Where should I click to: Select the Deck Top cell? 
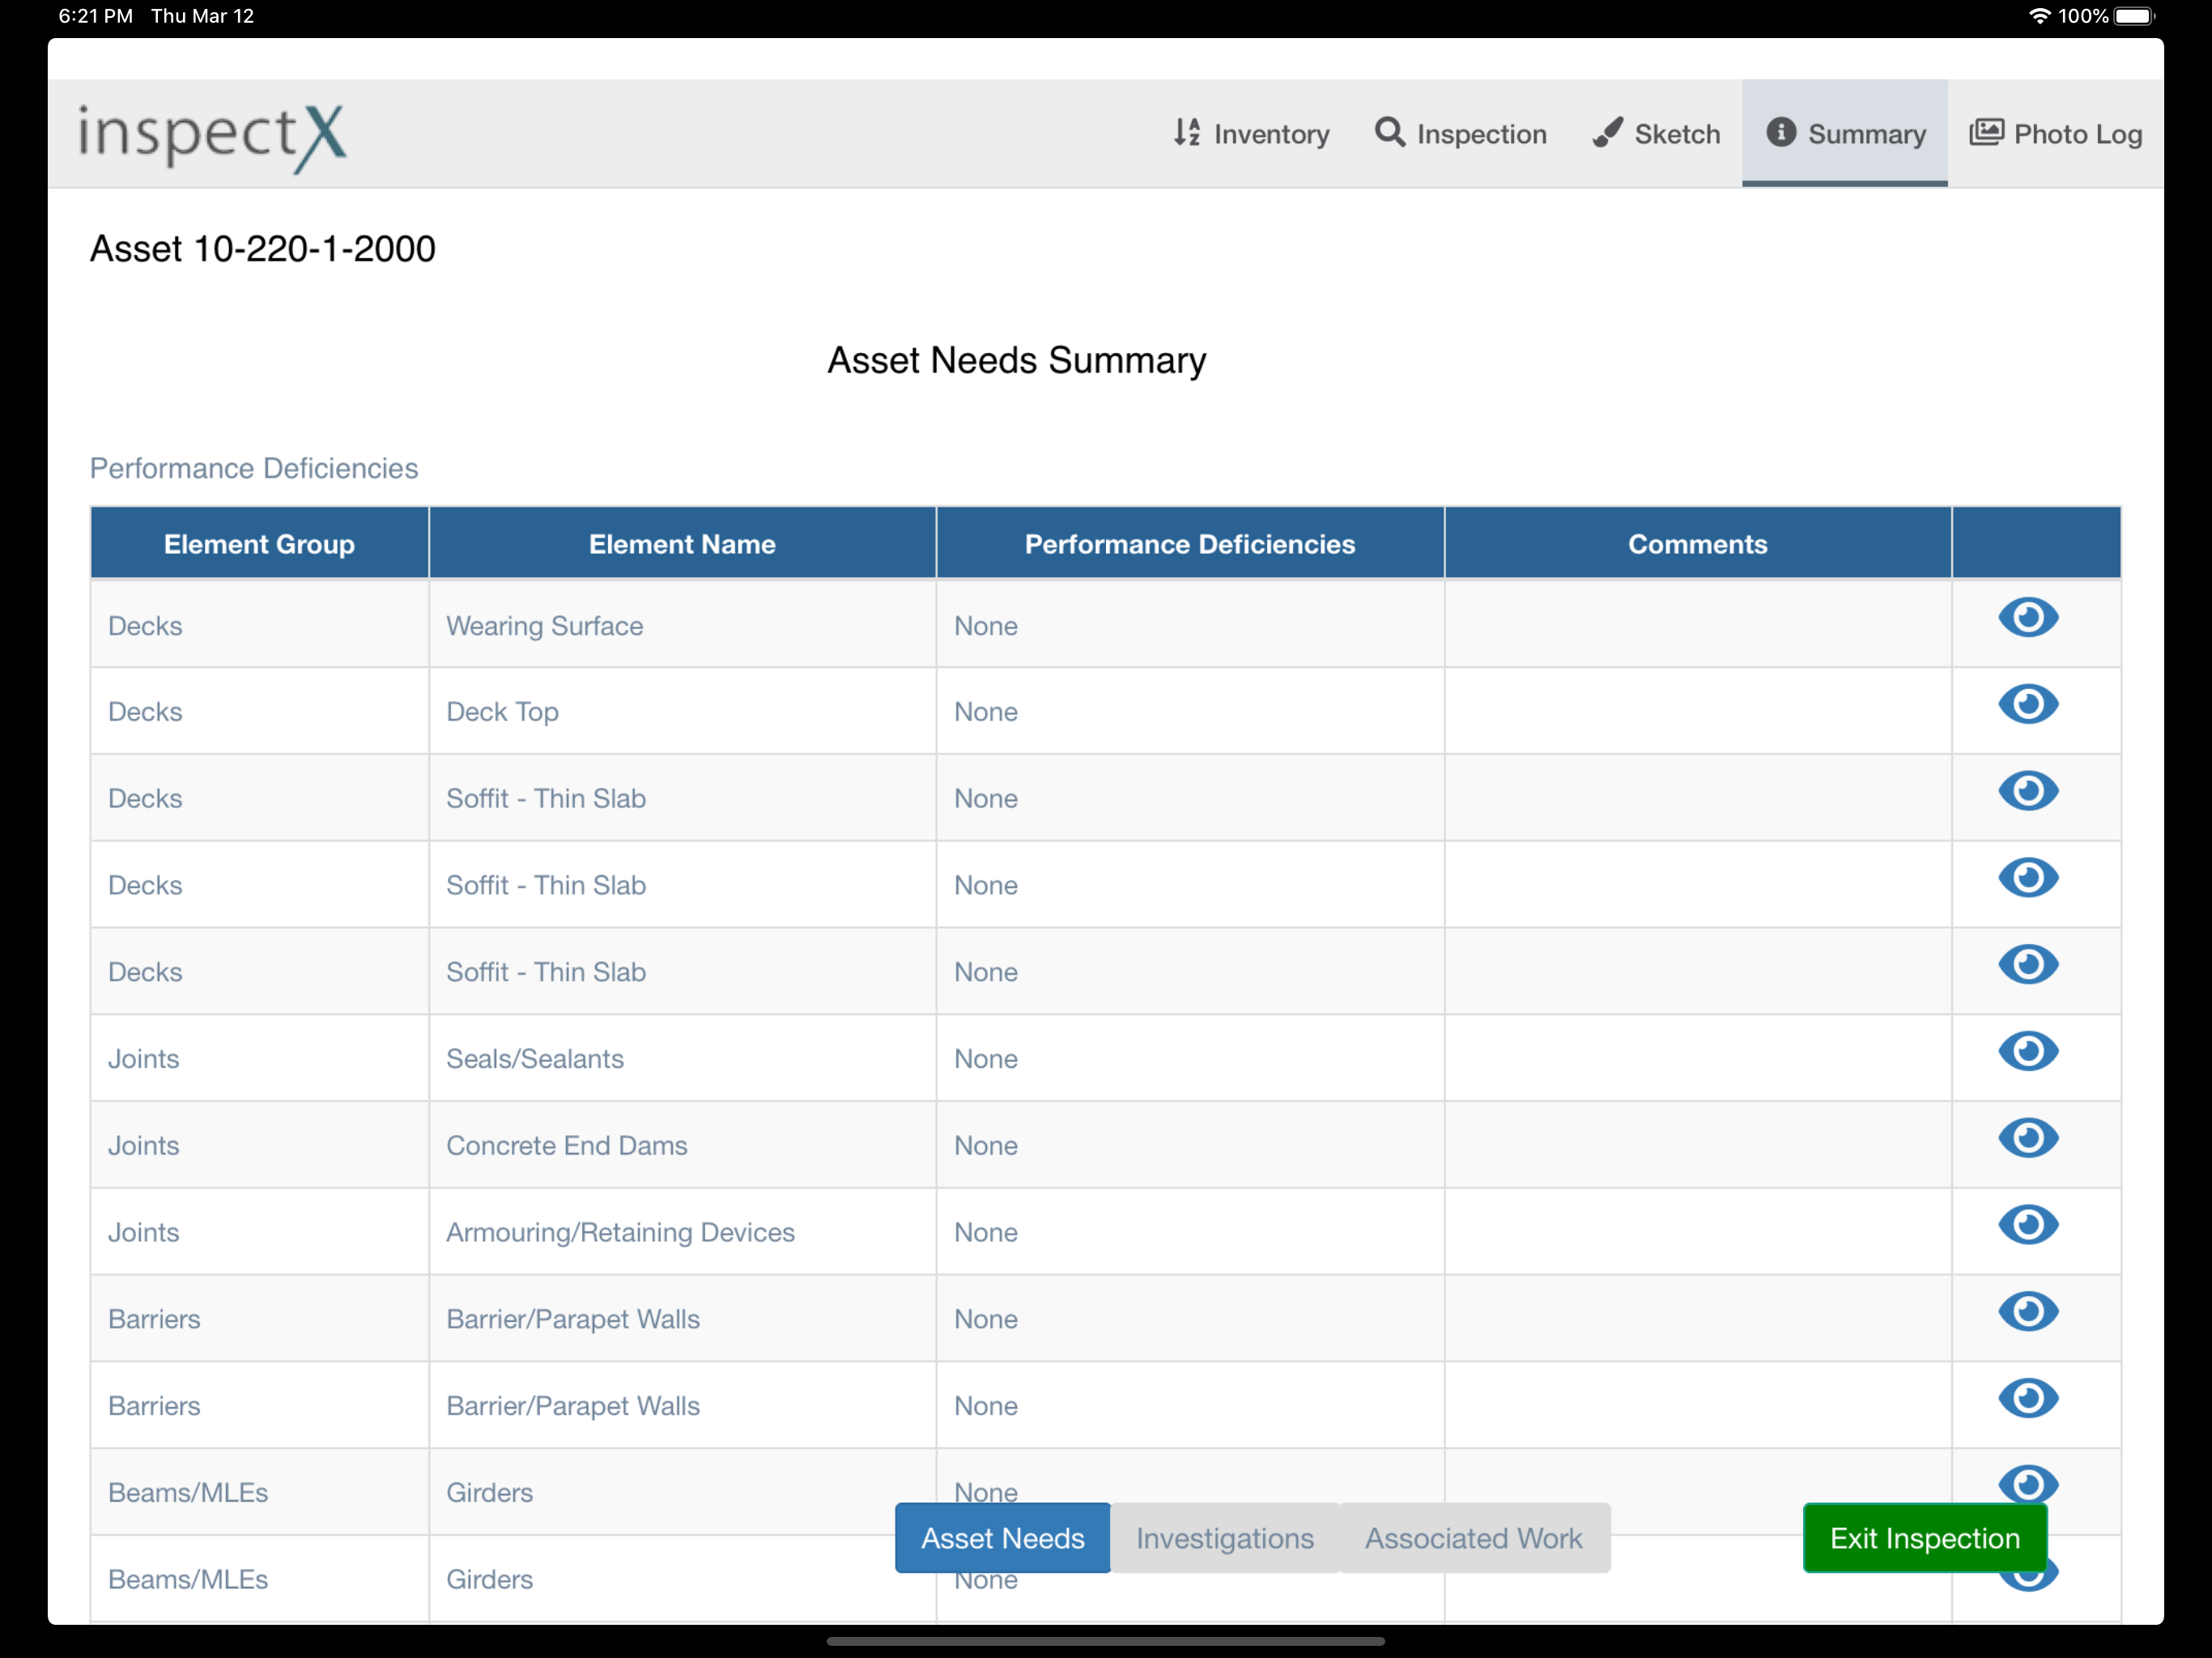pyautogui.click(x=682, y=711)
